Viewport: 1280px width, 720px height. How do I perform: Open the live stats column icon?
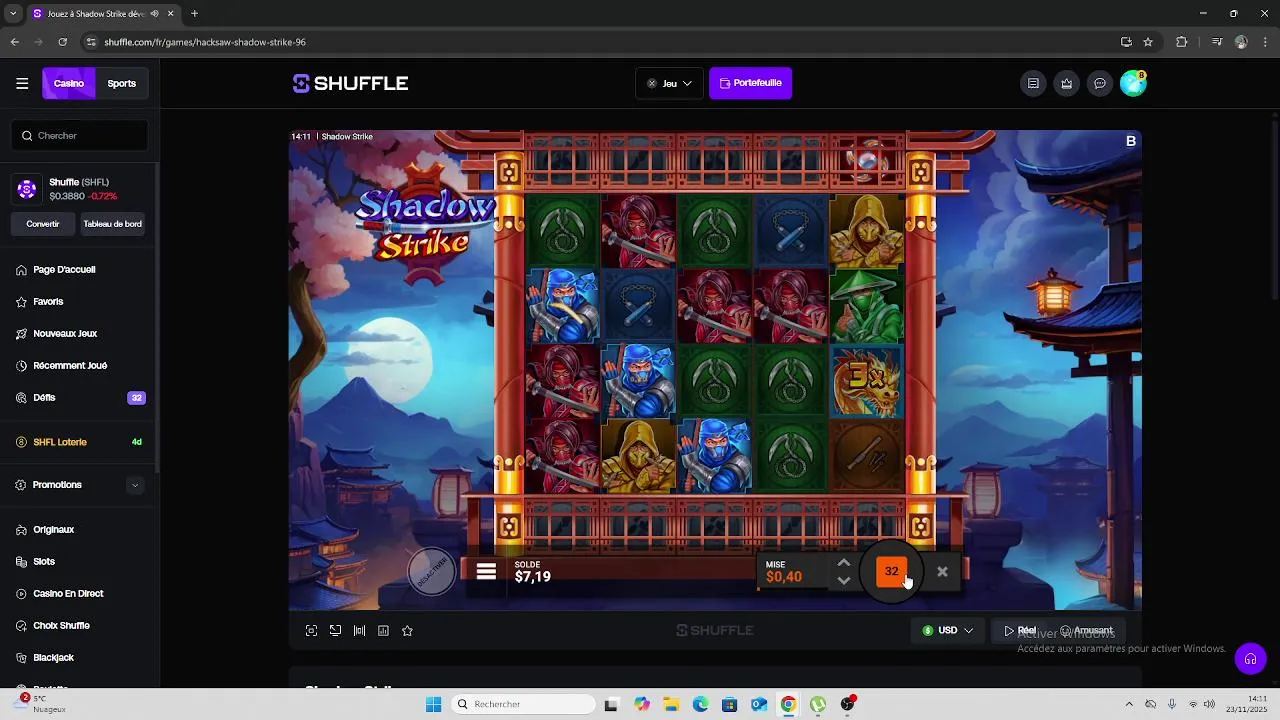pyautogui.click(x=359, y=631)
